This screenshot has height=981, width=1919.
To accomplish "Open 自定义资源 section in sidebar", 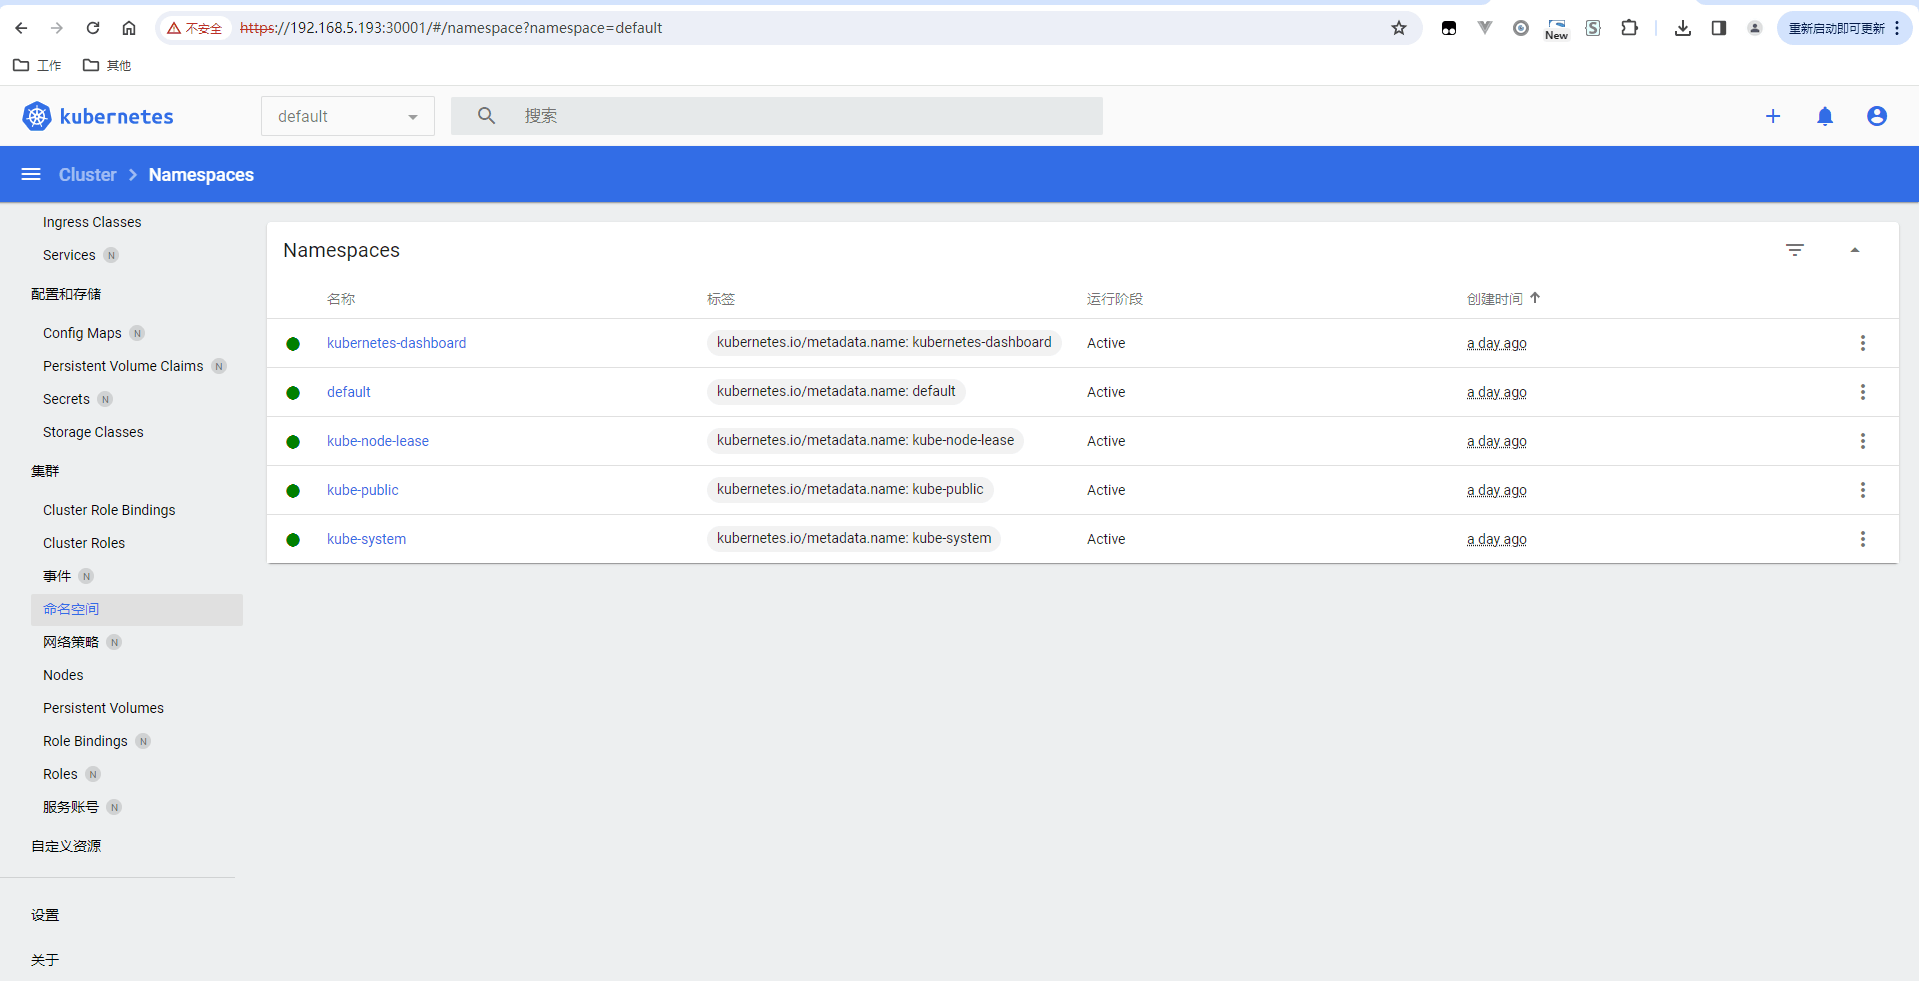I will click(66, 846).
